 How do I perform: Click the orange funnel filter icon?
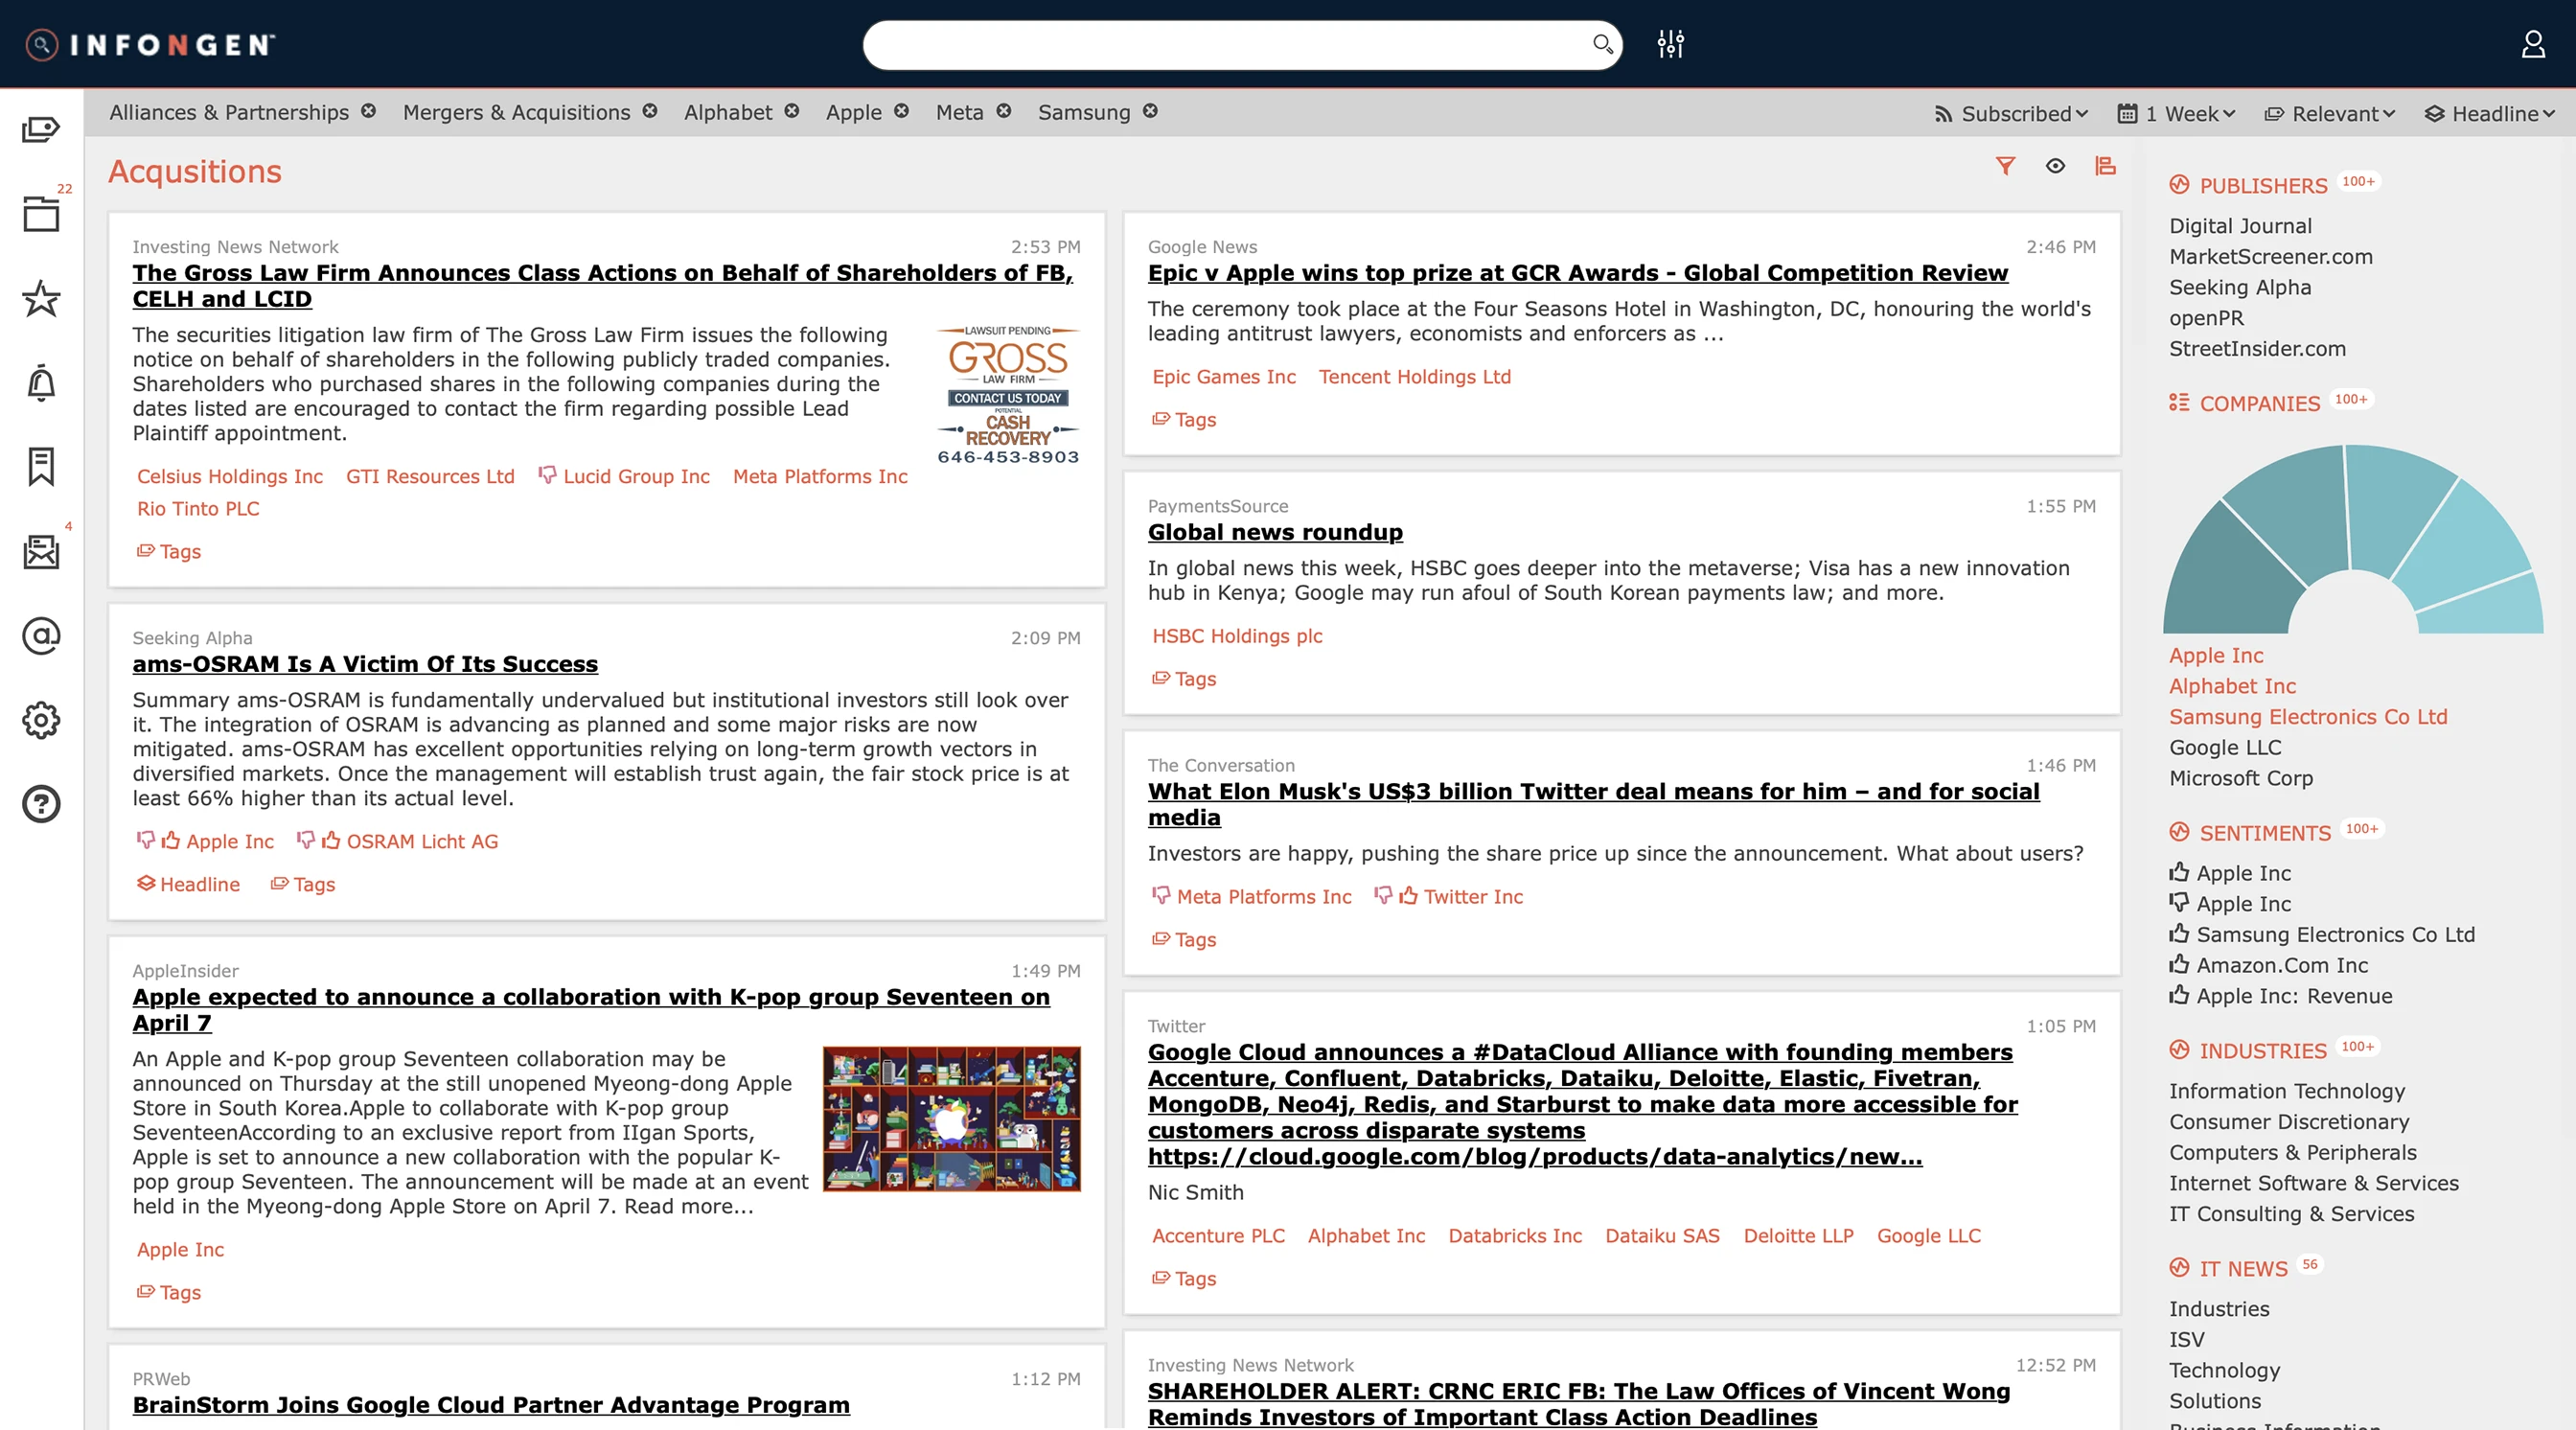click(2005, 166)
